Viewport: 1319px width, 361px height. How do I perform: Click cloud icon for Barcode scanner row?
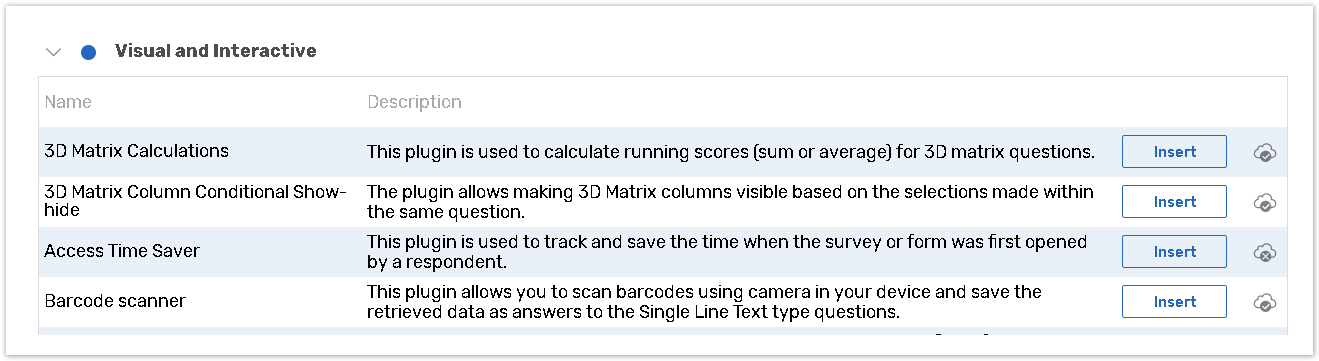pyautogui.click(x=1265, y=302)
